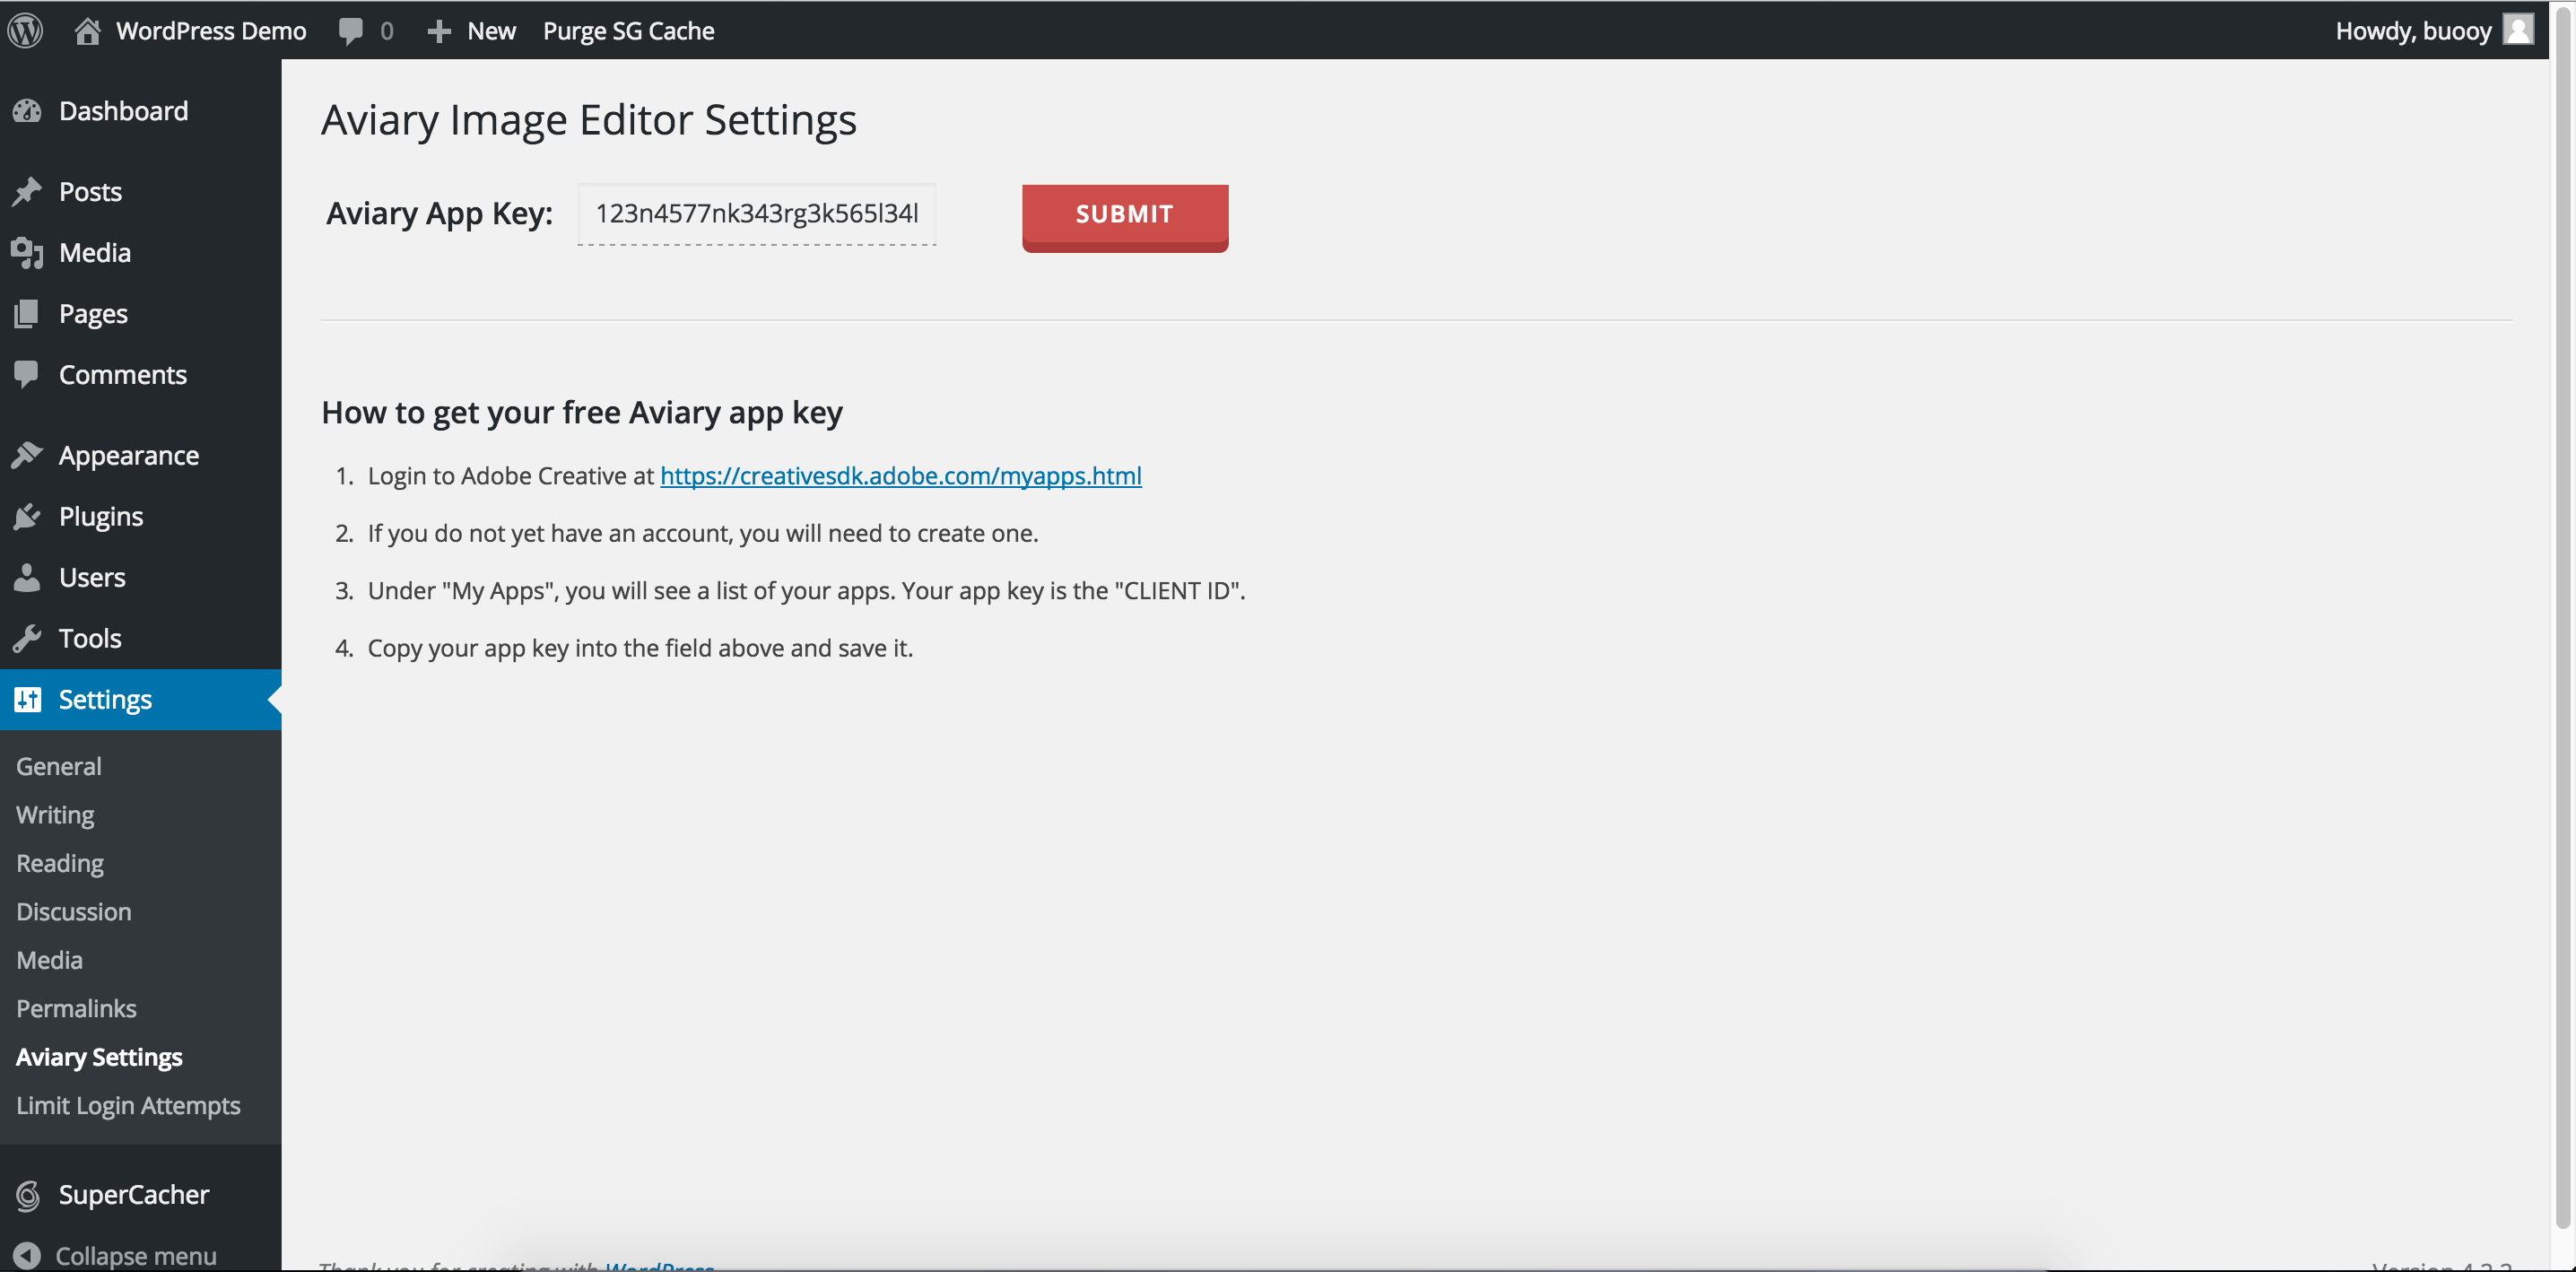Click the 'Aviary Image Editor Settings' heading
Image resolution: width=2576 pixels, height=1272 pixels.
tap(589, 120)
